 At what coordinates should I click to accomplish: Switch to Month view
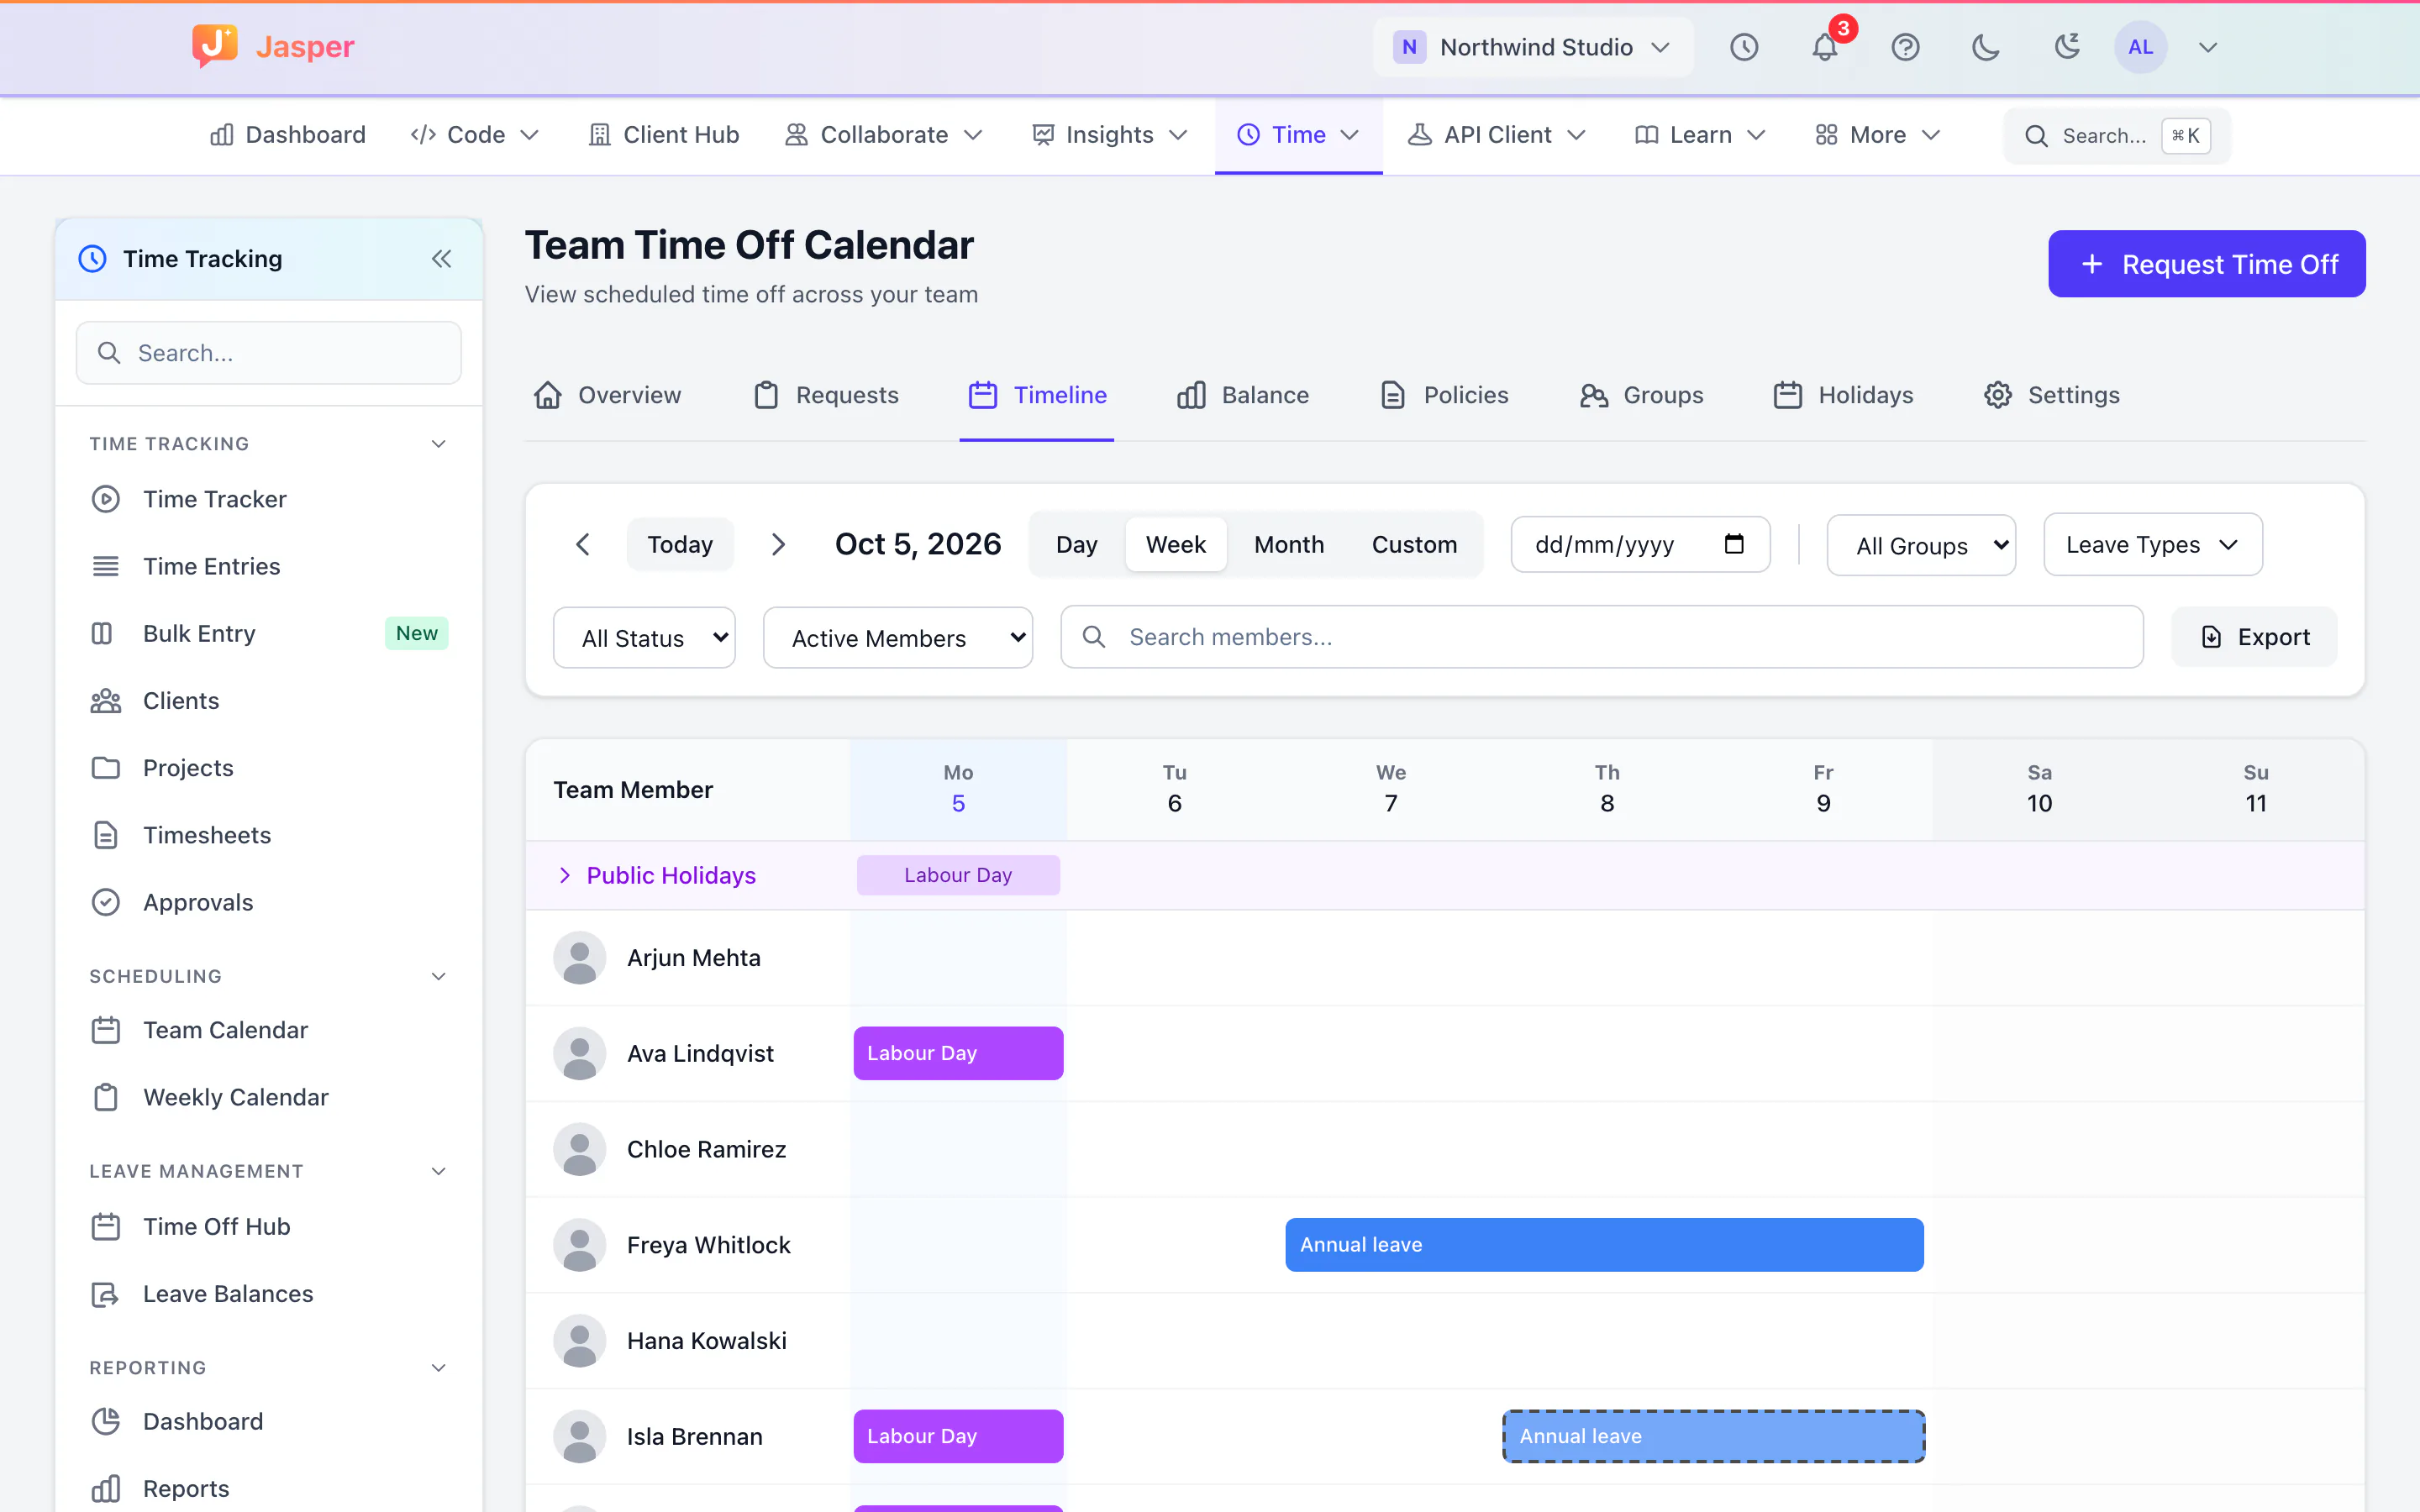1289,544
